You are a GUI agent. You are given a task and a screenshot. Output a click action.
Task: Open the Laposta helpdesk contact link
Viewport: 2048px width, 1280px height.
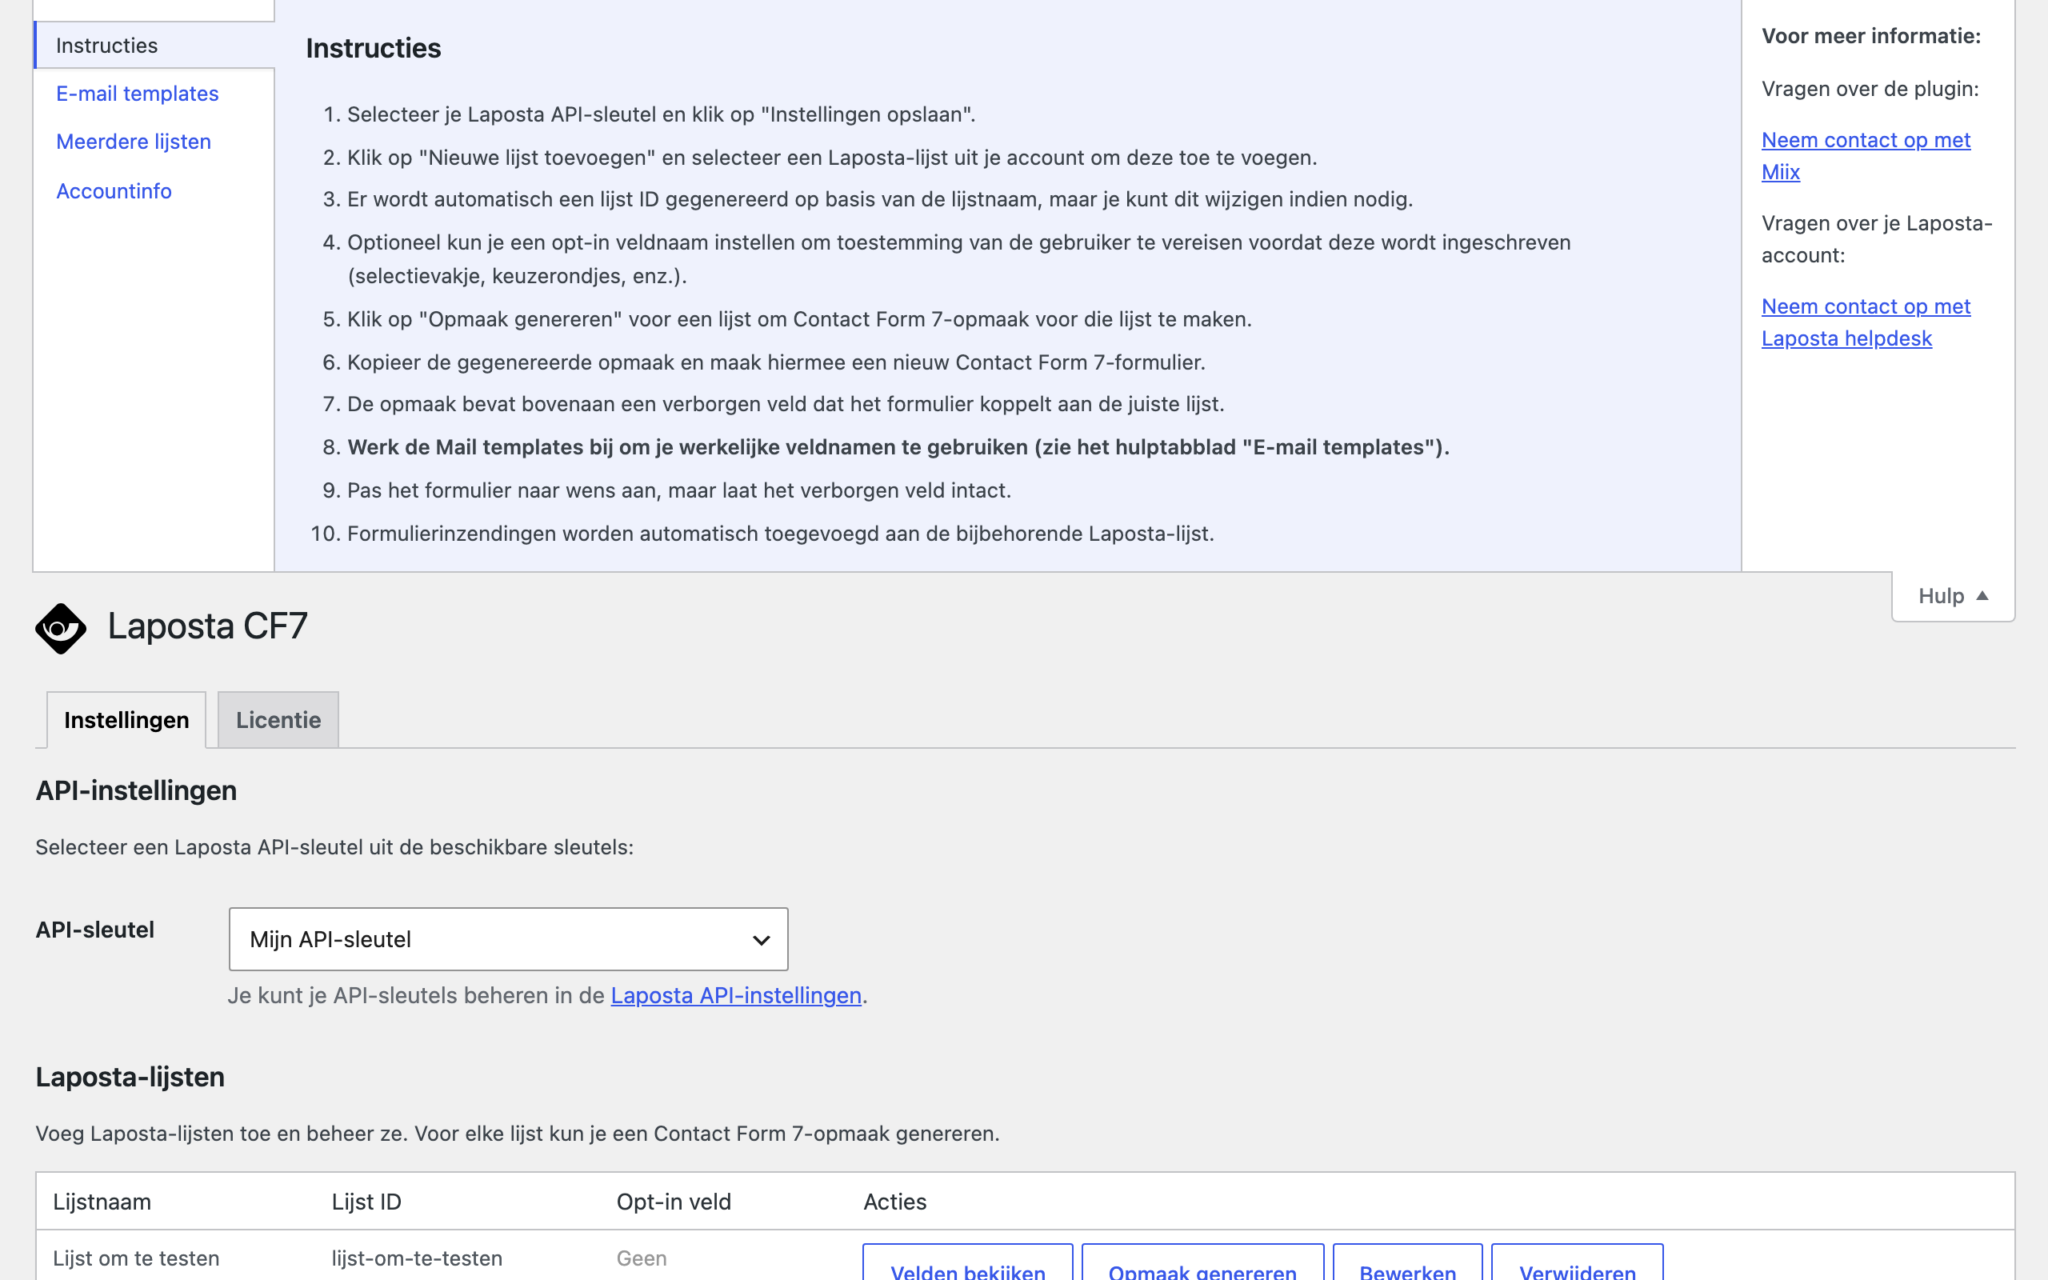[1865, 322]
